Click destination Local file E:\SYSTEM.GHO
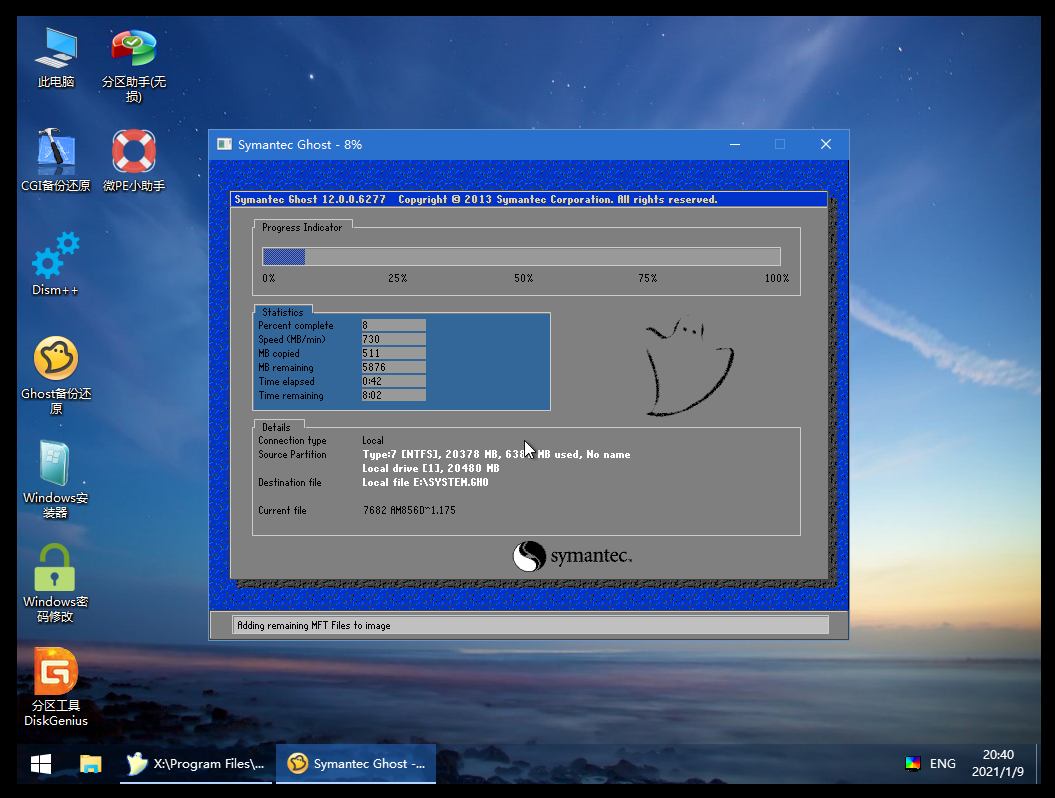The image size is (1055, 798). click(425, 482)
